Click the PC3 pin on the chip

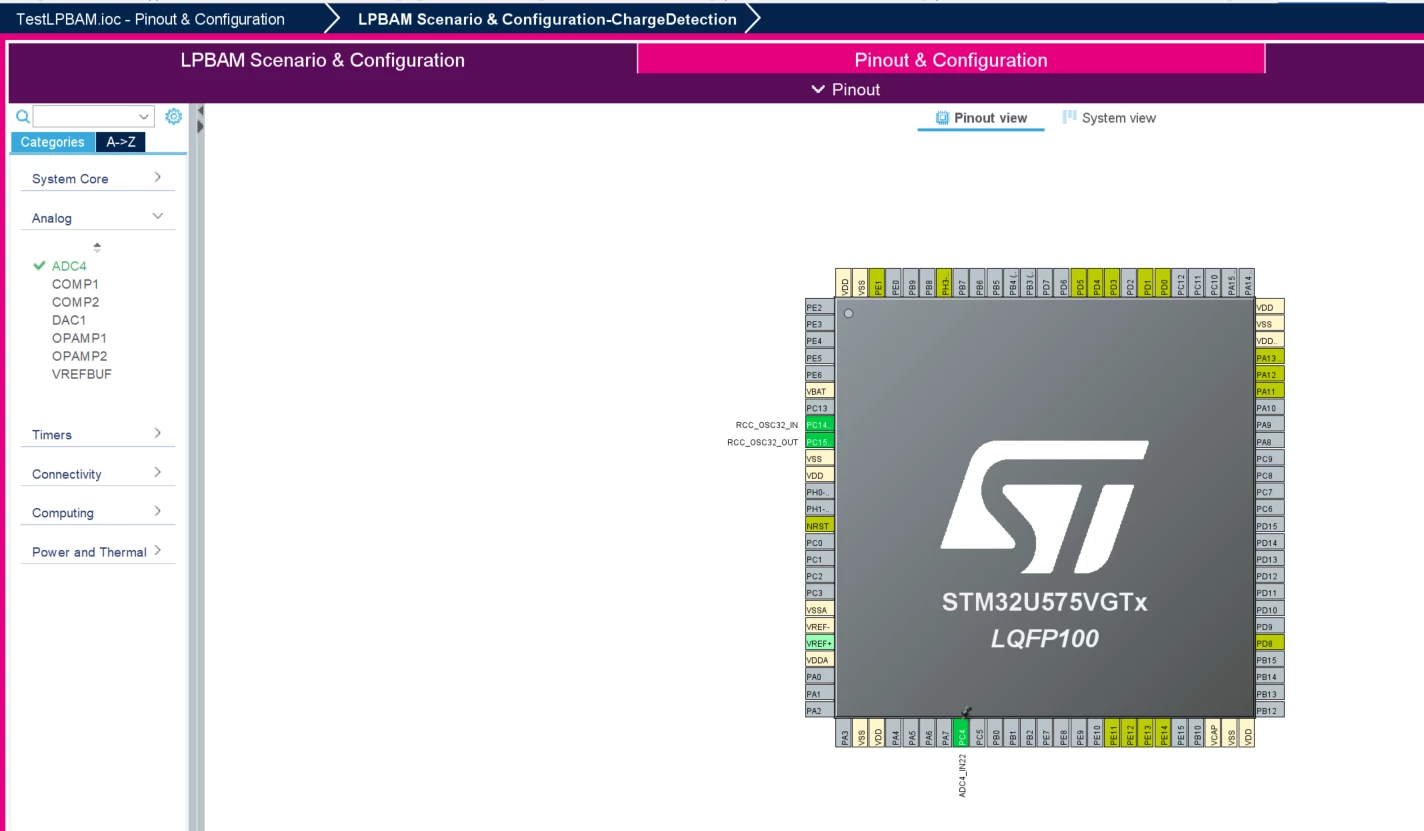[820, 593]
